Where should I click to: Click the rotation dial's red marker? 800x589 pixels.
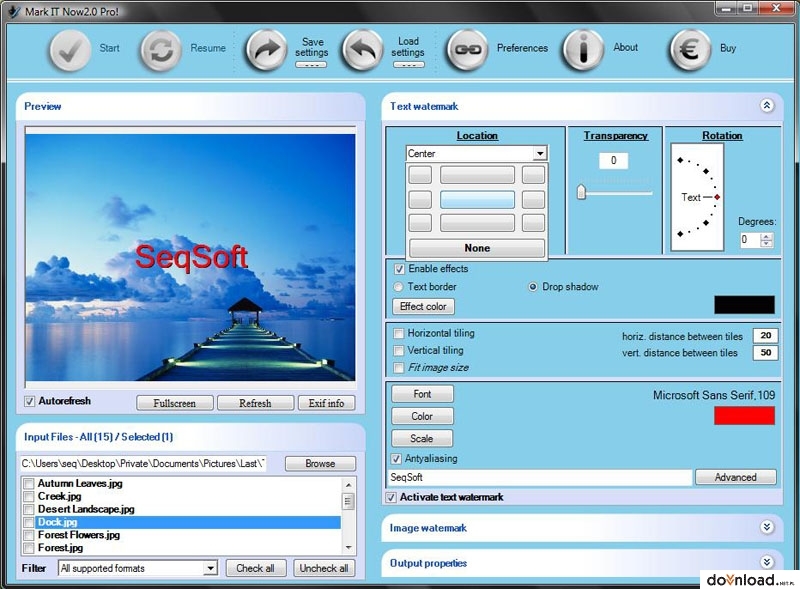pos(717,197)
